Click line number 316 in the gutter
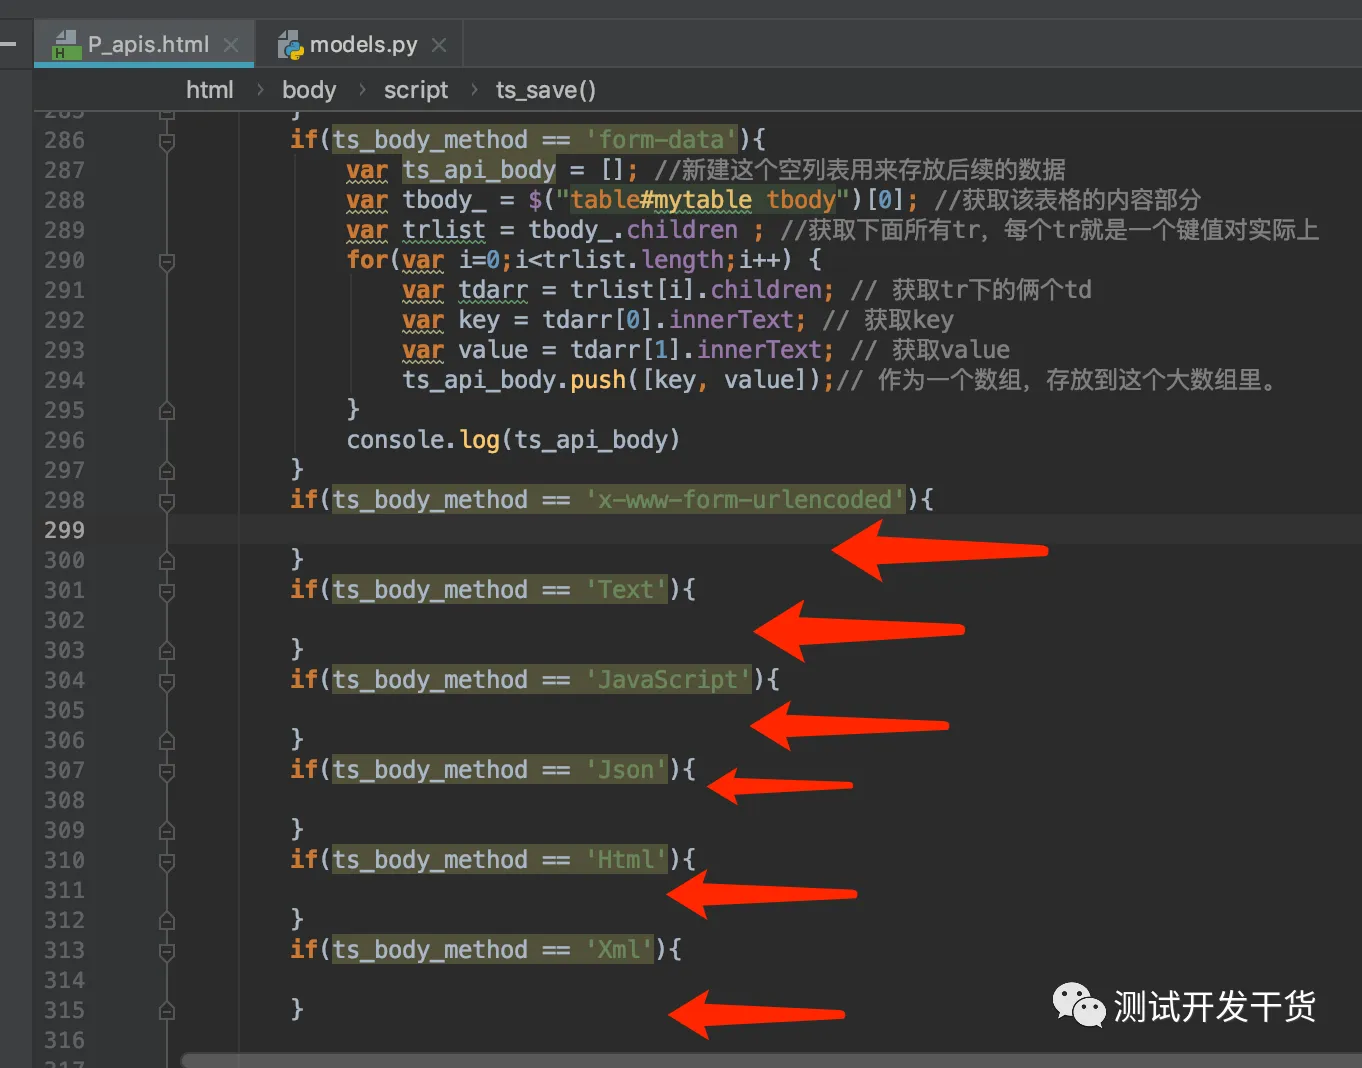 64,1040
